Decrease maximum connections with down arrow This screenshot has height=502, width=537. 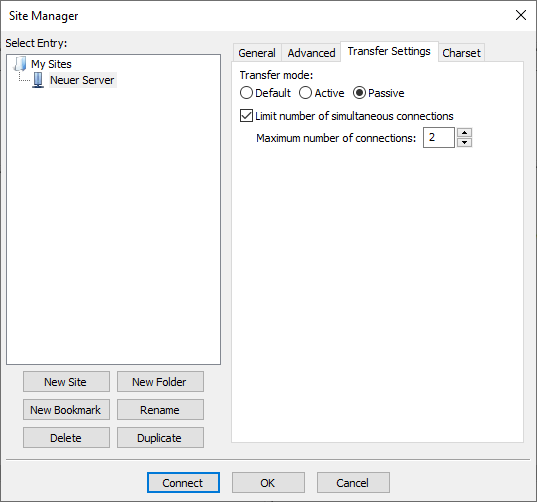pyautogui.click(x=464, y=142)
